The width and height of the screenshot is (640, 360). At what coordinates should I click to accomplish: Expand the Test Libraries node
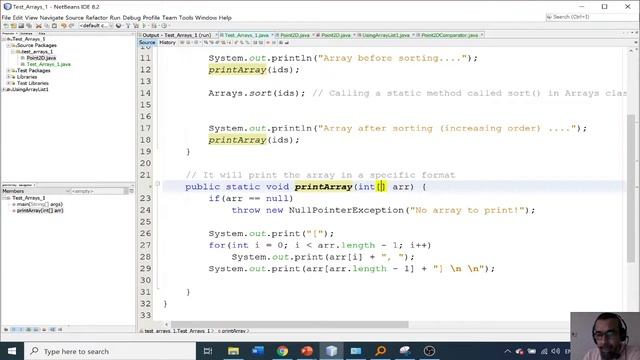(x=8, y=83)
